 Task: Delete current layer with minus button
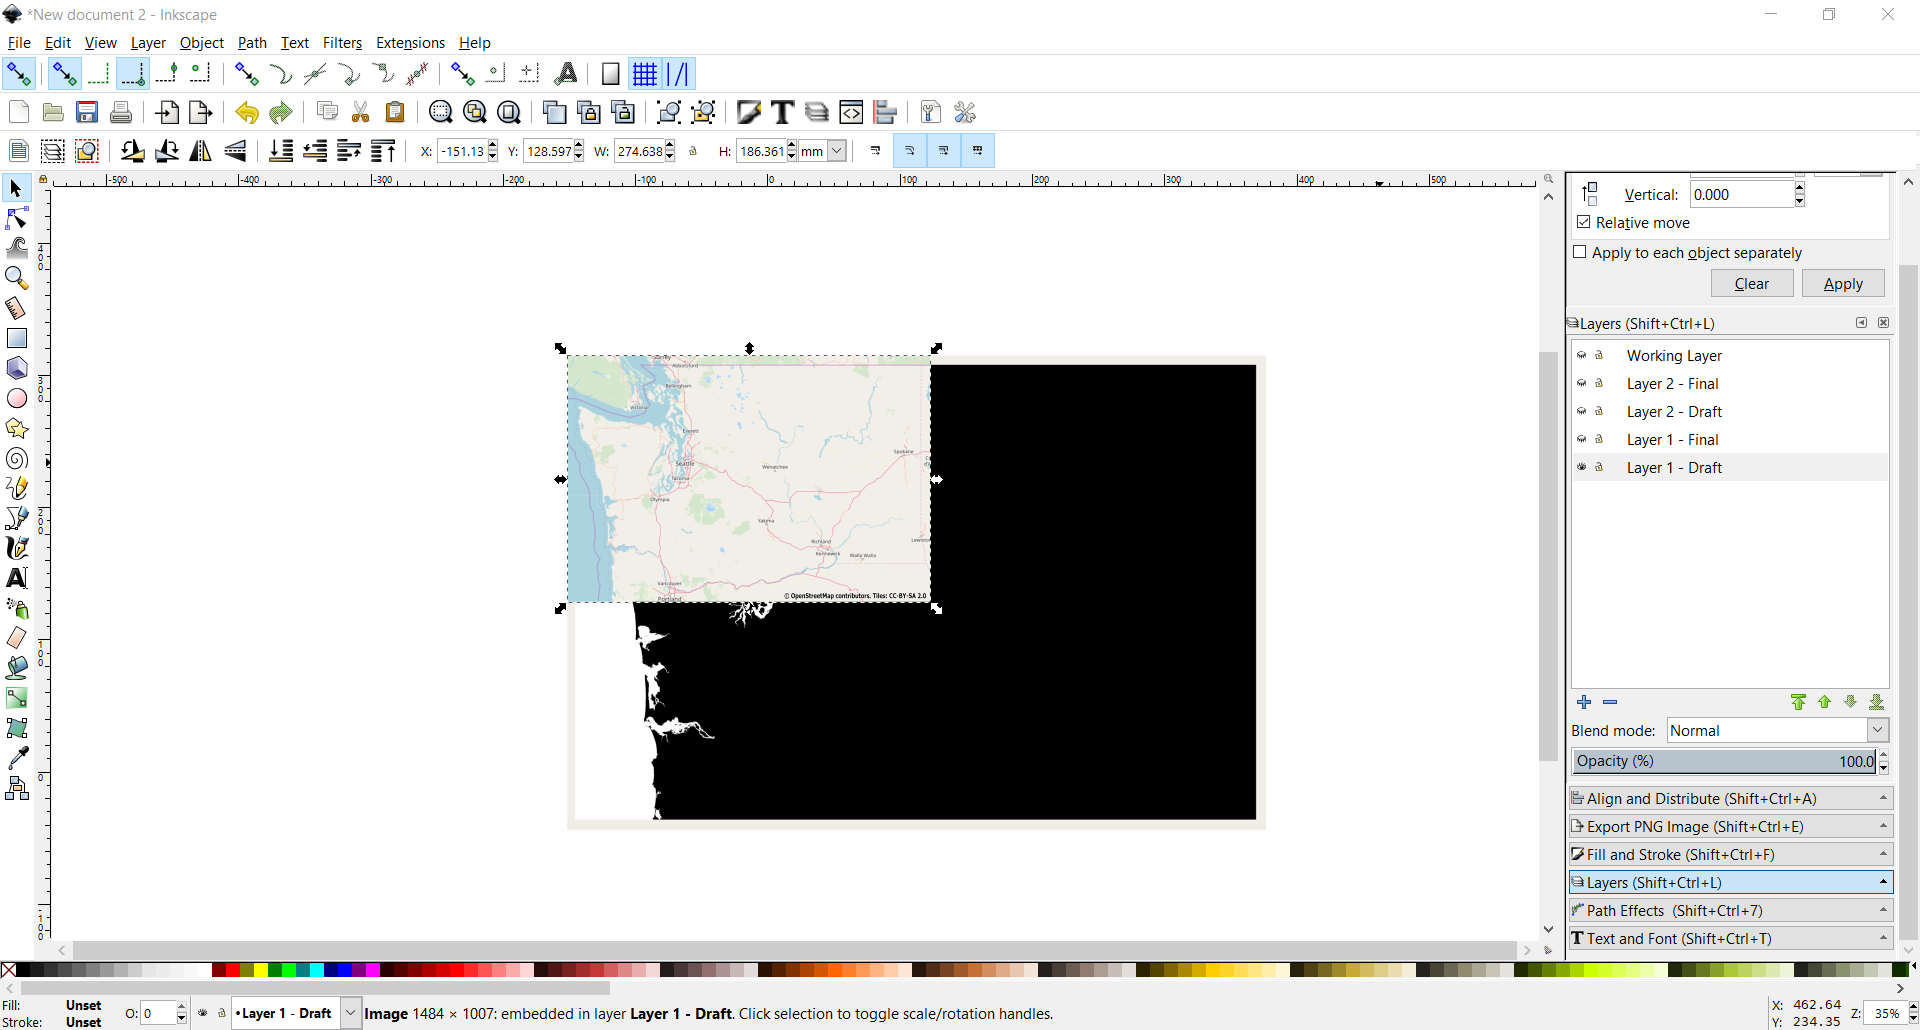(1610, 702)
